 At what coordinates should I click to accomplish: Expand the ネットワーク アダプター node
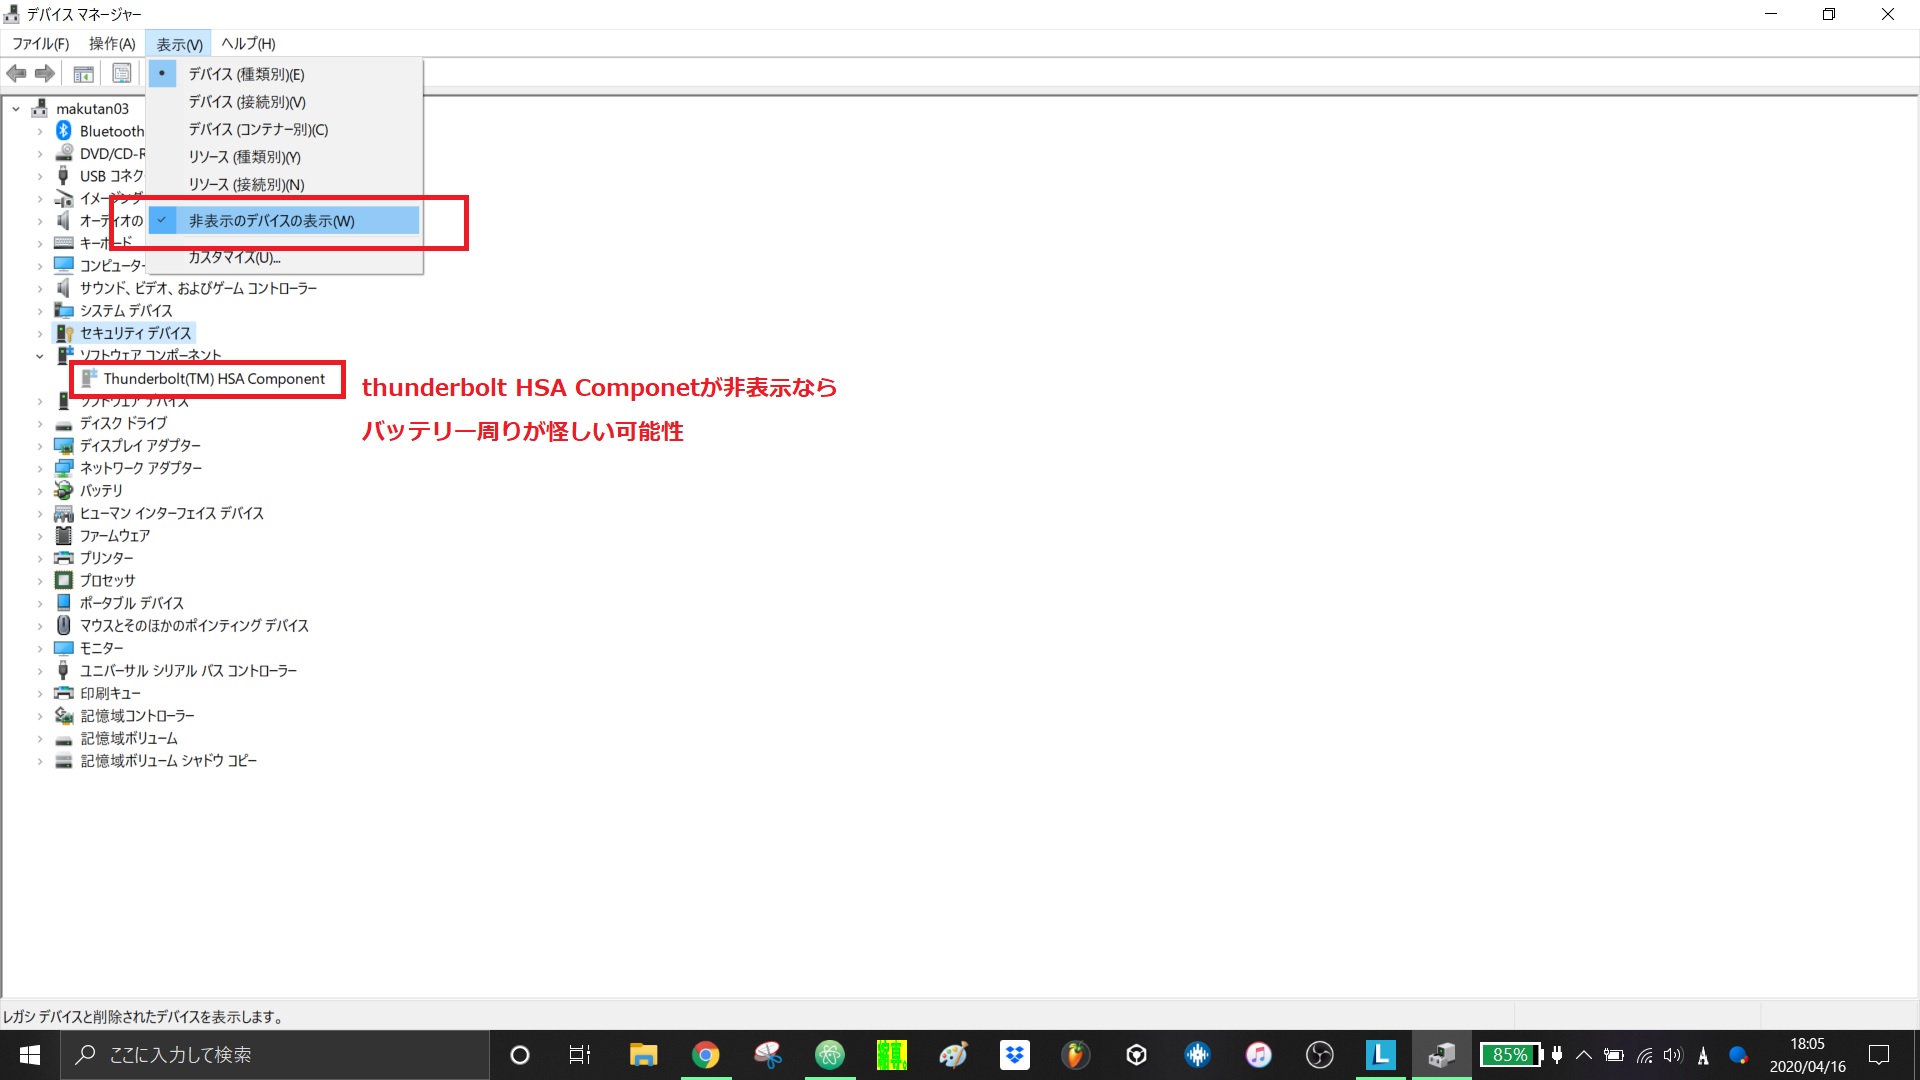point(39,468)
